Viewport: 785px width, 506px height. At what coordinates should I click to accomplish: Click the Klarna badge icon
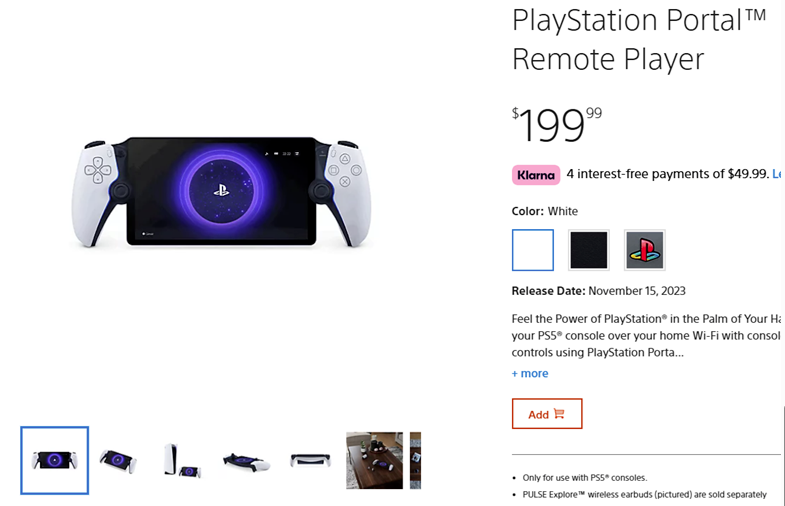click(x=536, y=174)
